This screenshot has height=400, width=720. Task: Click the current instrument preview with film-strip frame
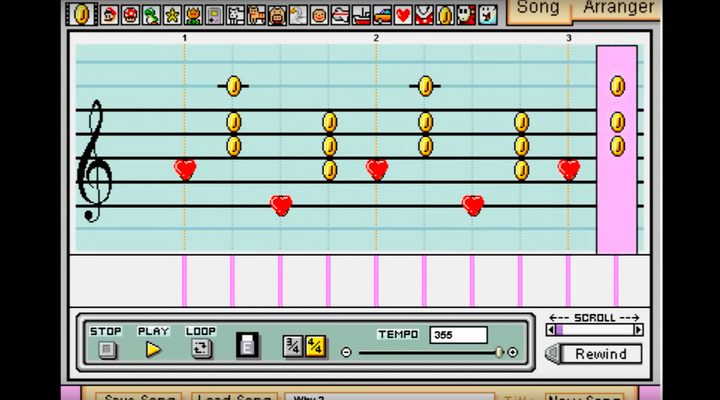(81, 14)
